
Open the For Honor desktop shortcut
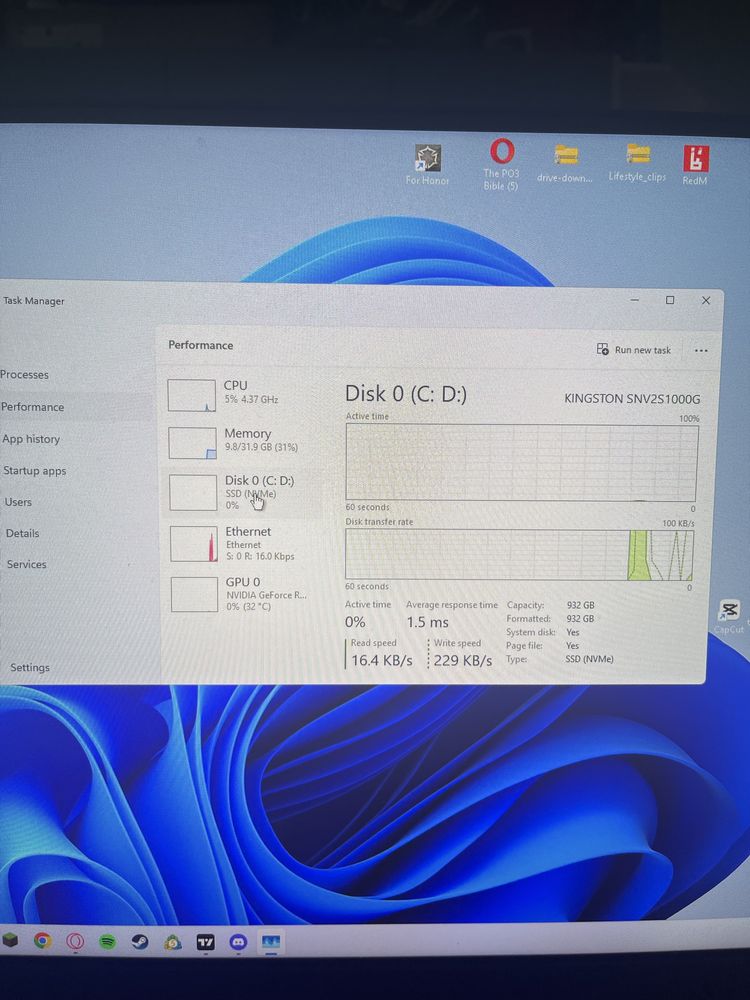pos(427,164)
